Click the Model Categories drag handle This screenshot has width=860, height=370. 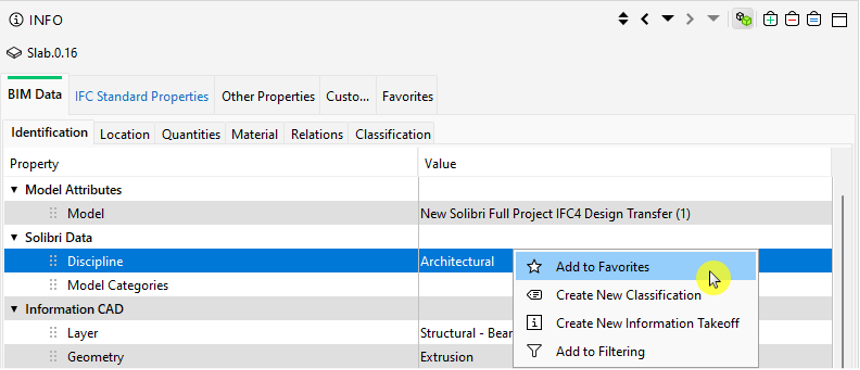pos(53,285)
